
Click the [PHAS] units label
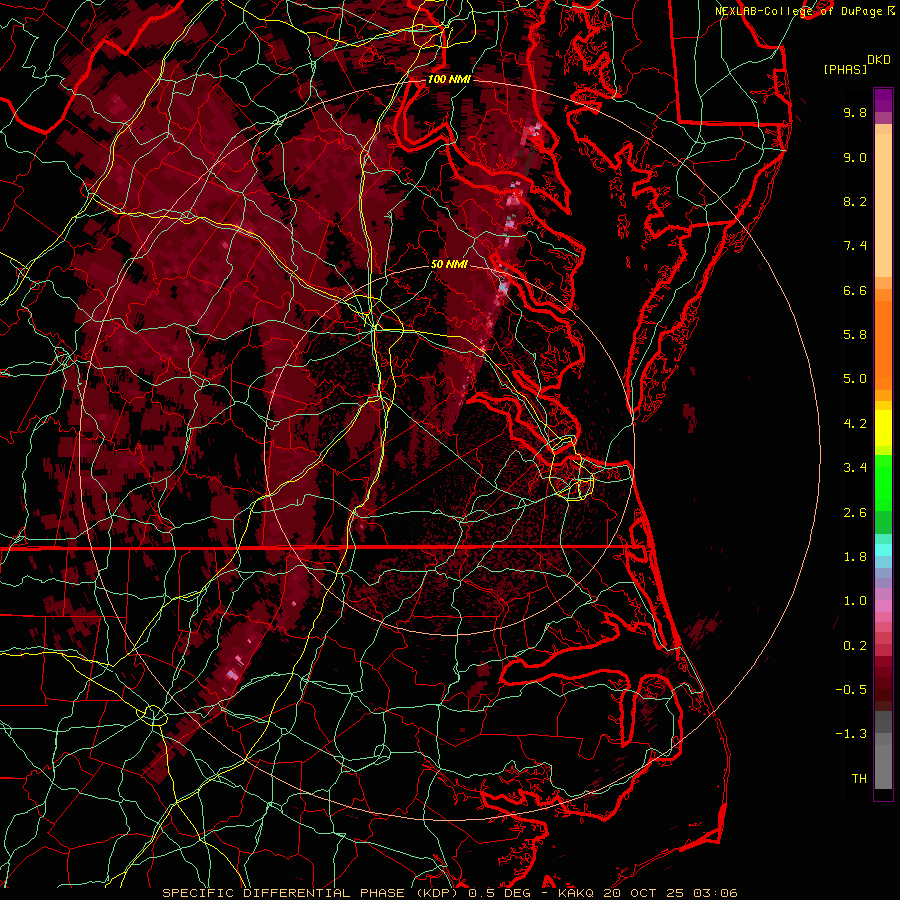tap(845, 69)
